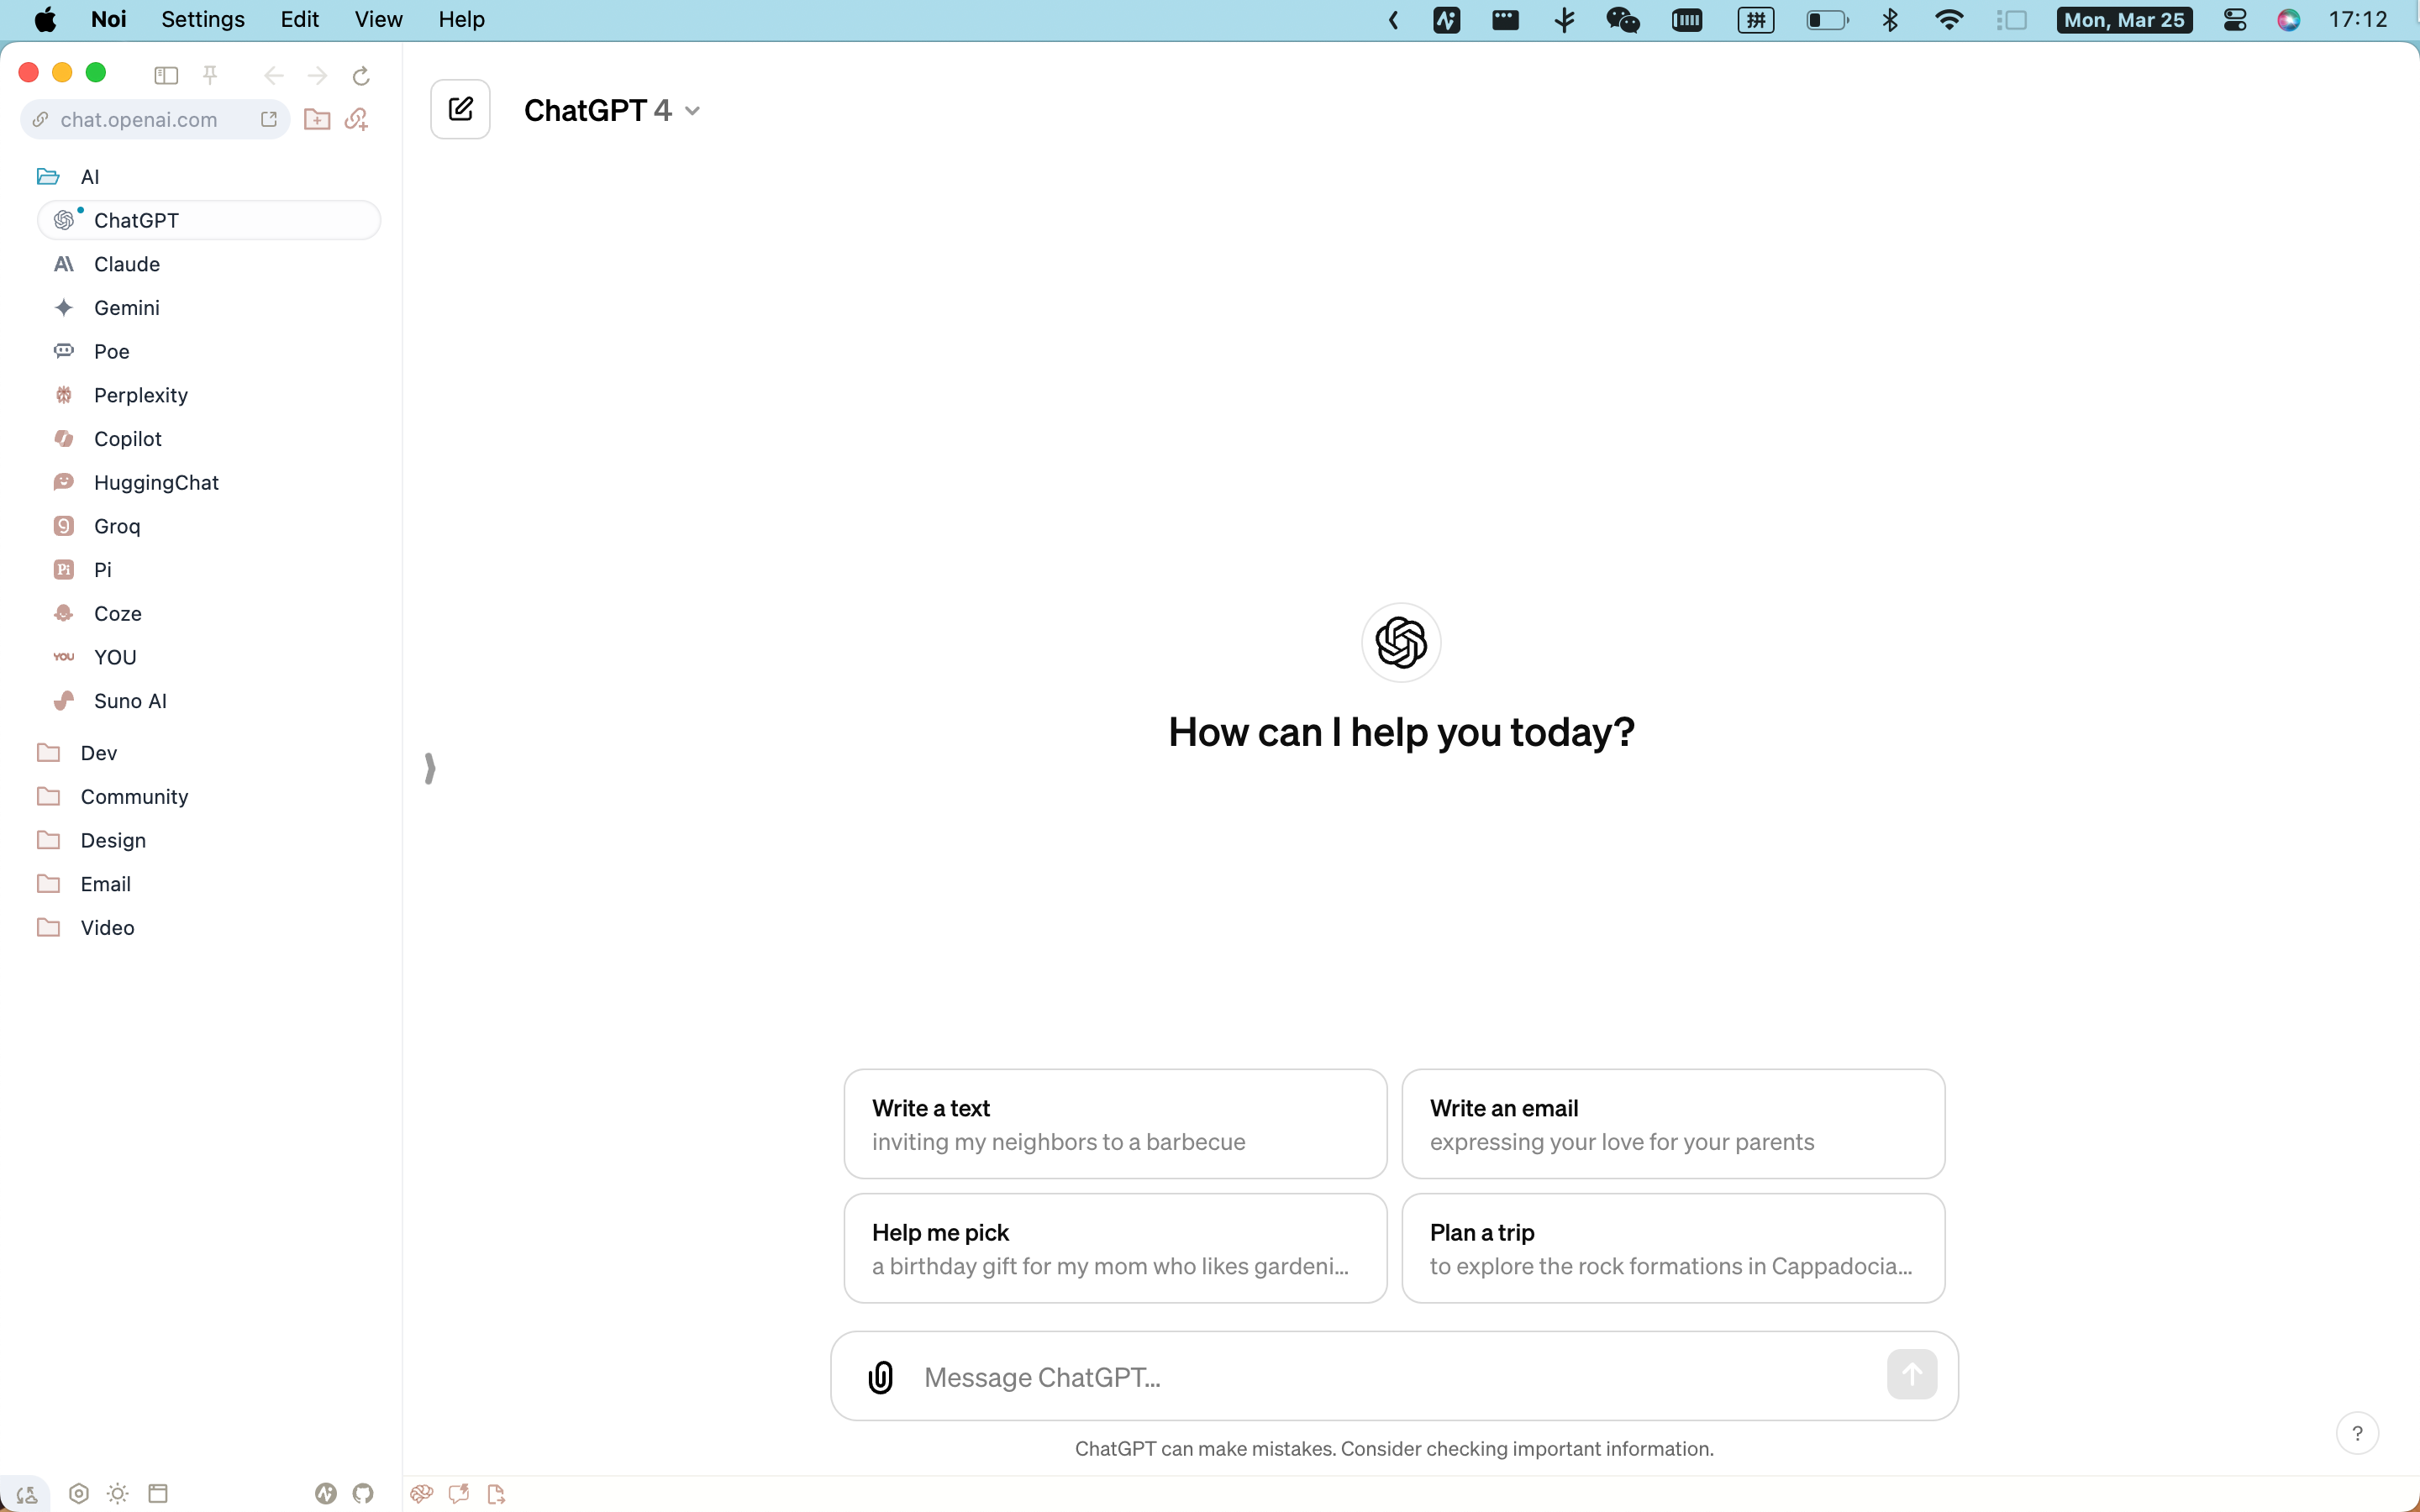Open the GitHub icon link
Viewport: 2420px width, 1512px height.
pos(363,1493)
